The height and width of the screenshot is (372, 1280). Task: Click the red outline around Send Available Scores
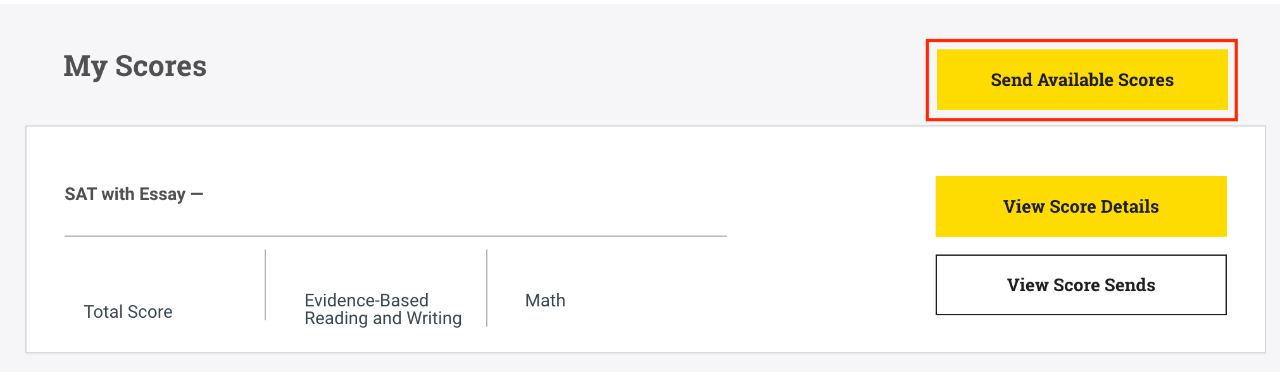click(1082, 41)
